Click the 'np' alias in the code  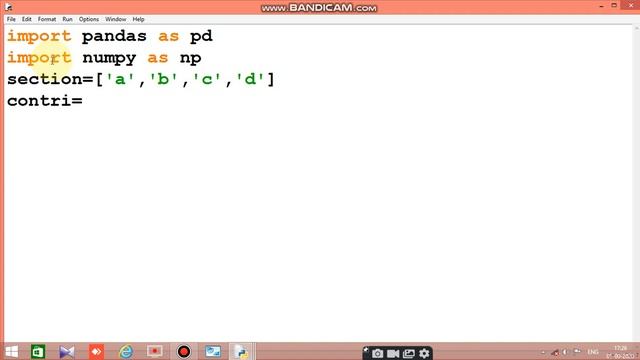[x=190, y=58]
